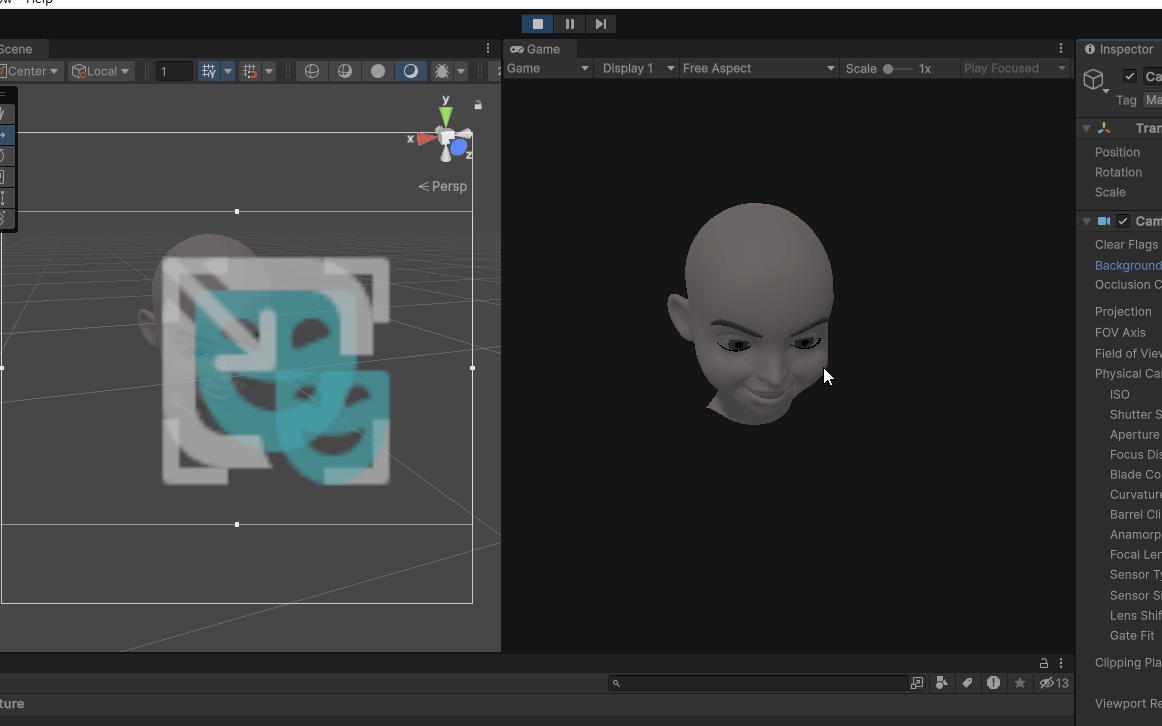Collapse the Camera component foldout

[x=1086, y=221]
